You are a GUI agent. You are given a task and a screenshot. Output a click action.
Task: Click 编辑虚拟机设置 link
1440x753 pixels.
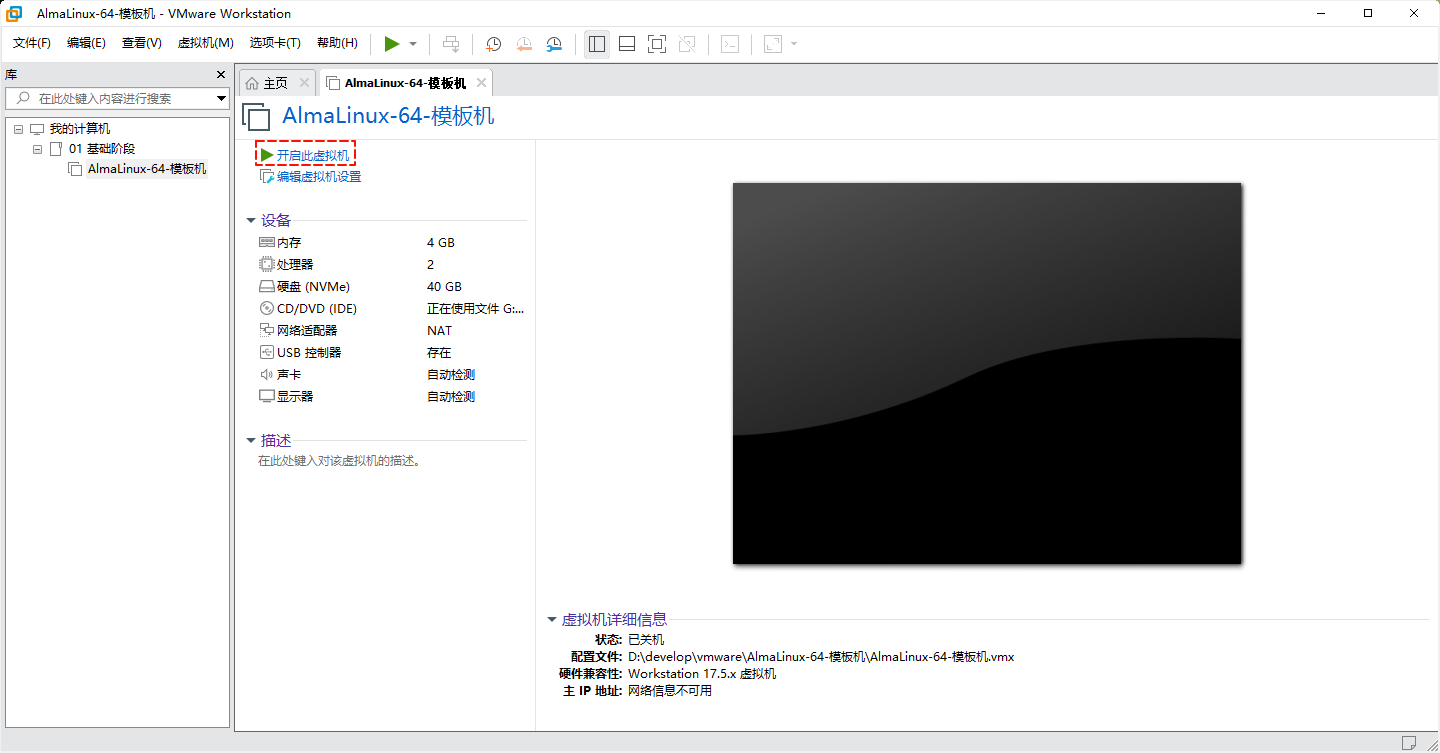319,177
